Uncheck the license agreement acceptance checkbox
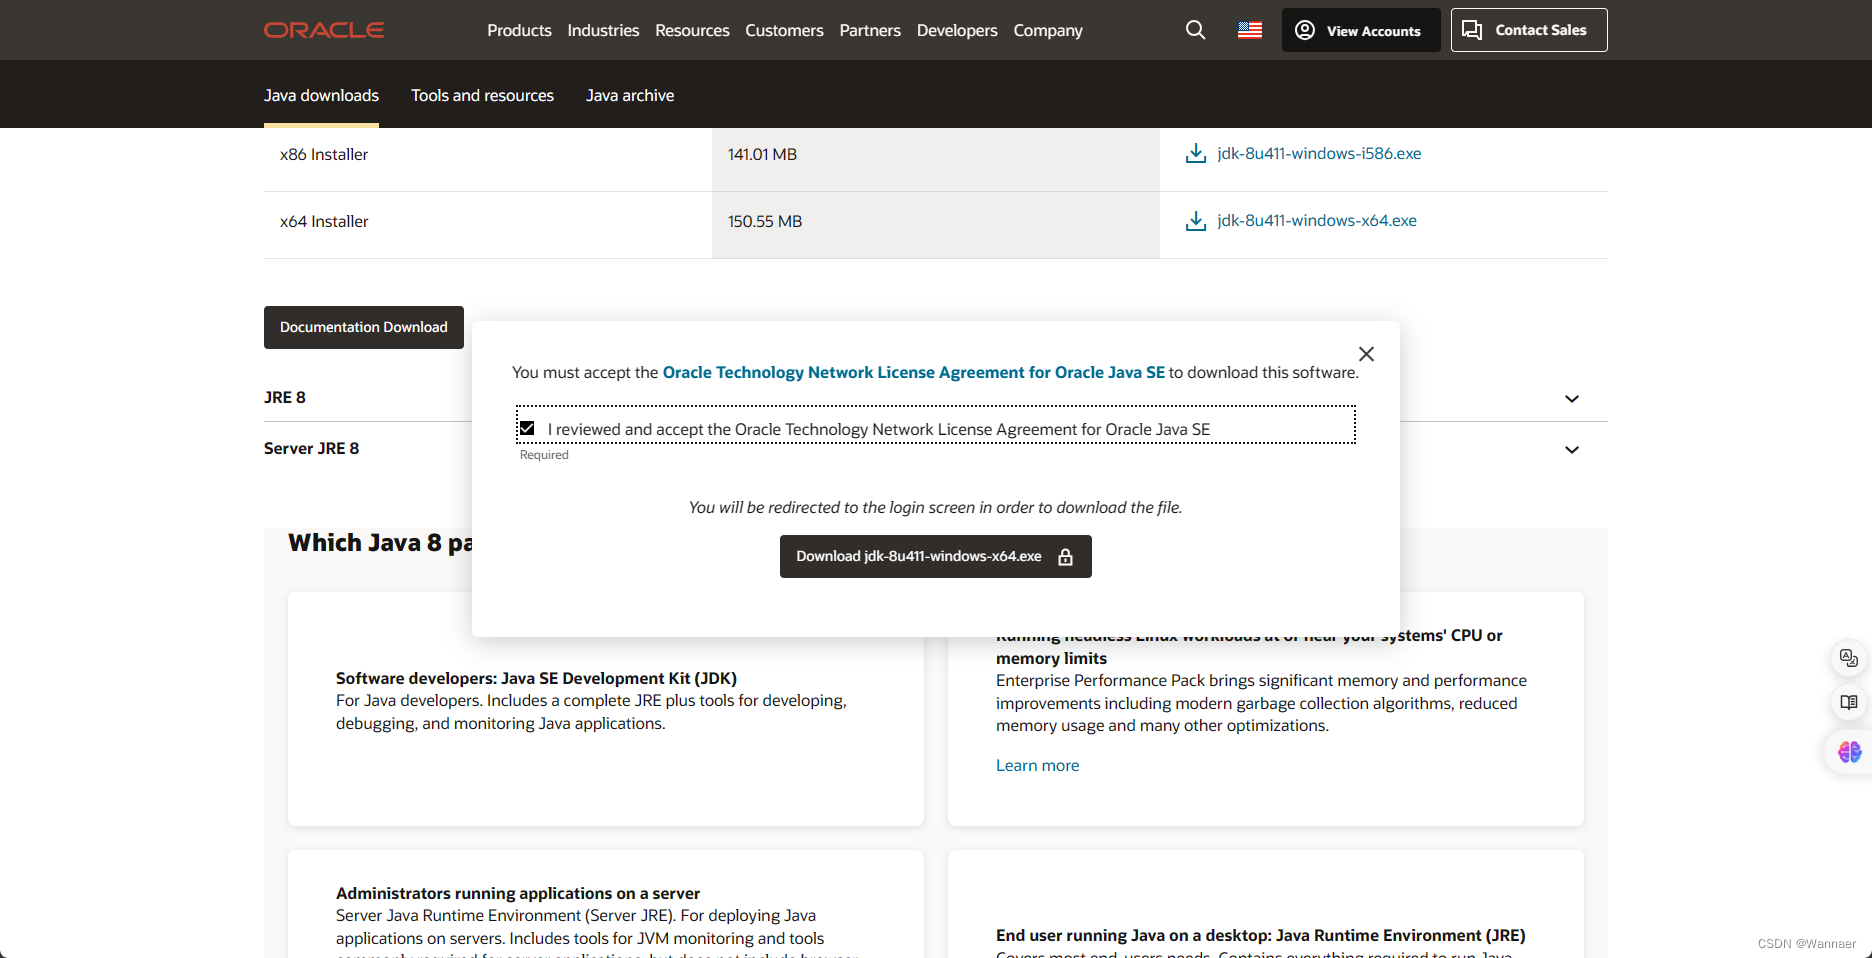The image size is (1872, 958). pyautogui.click(x=527, y=428)
